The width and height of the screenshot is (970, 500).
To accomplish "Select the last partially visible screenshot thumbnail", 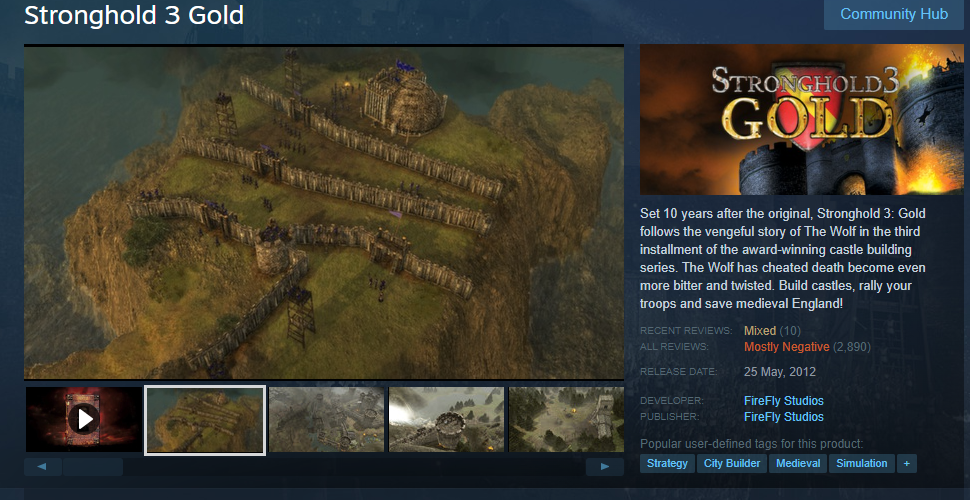I will click(x=566, y=420).
